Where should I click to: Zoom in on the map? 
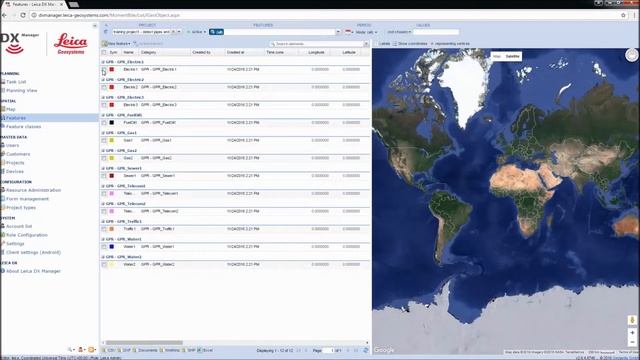click(632, 333)
